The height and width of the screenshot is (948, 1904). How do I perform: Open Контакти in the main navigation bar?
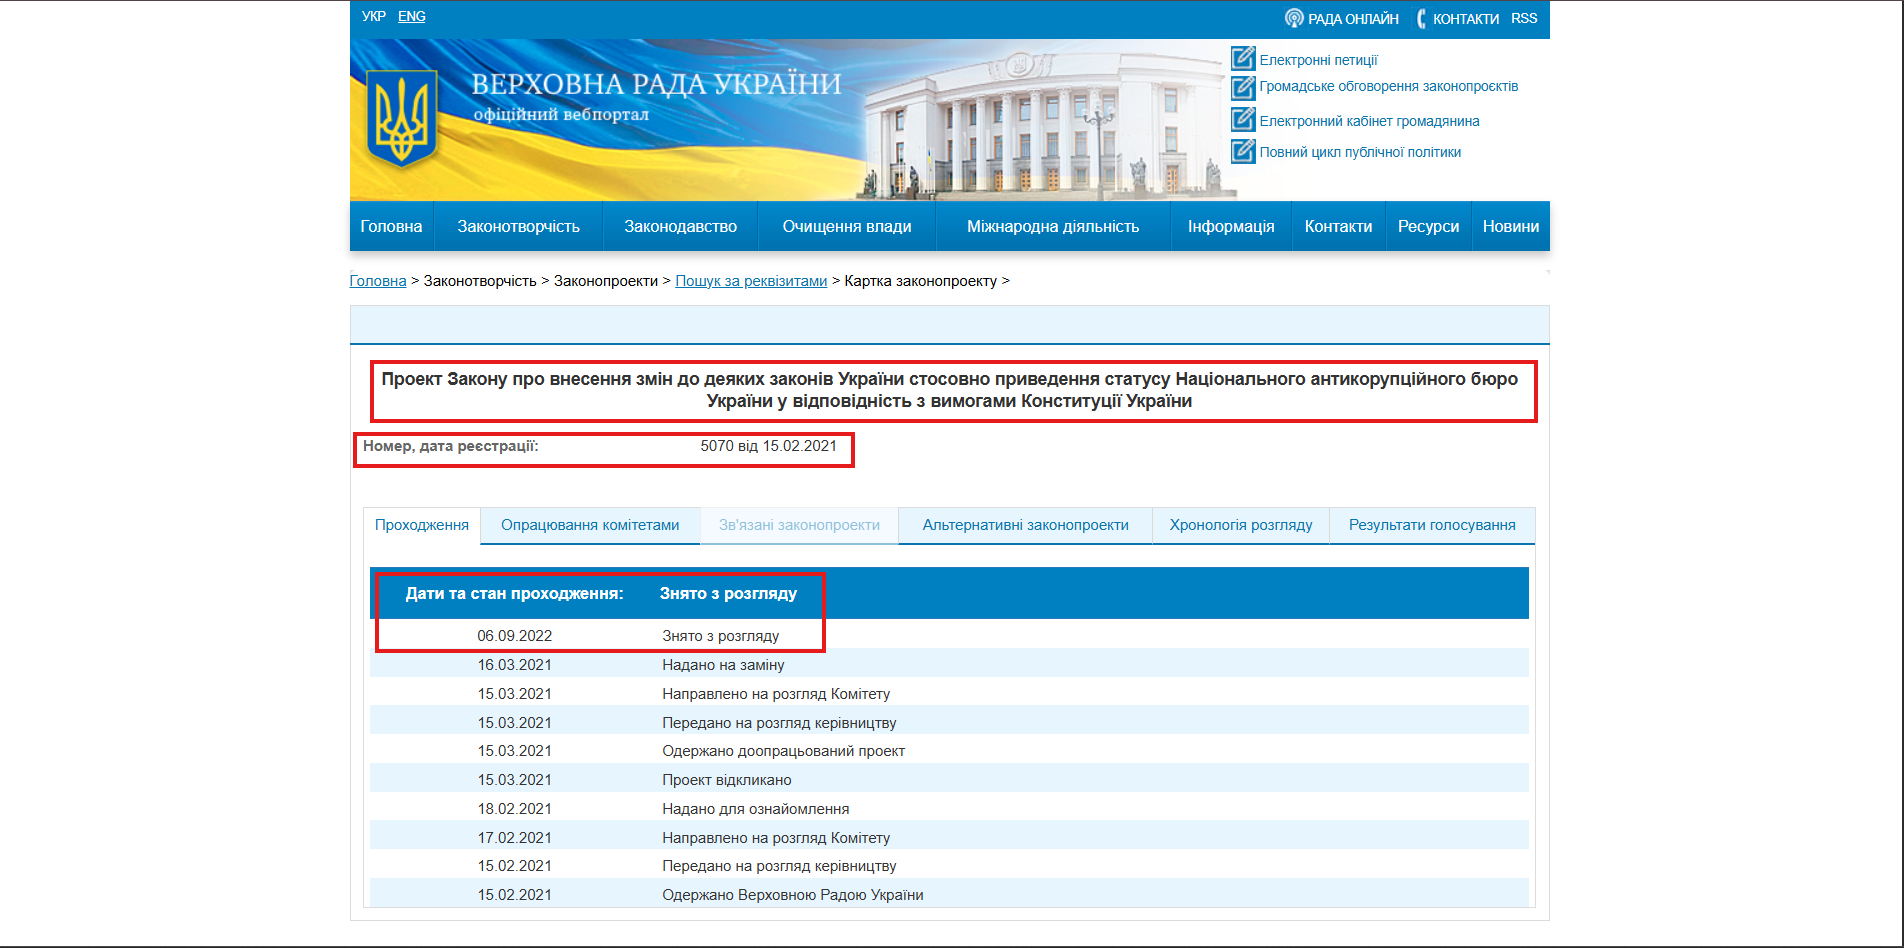tap(1338, 226)
